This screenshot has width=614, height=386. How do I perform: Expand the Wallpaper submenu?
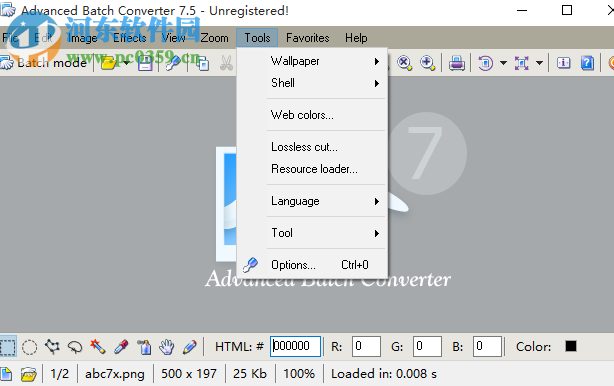[312, 61]
